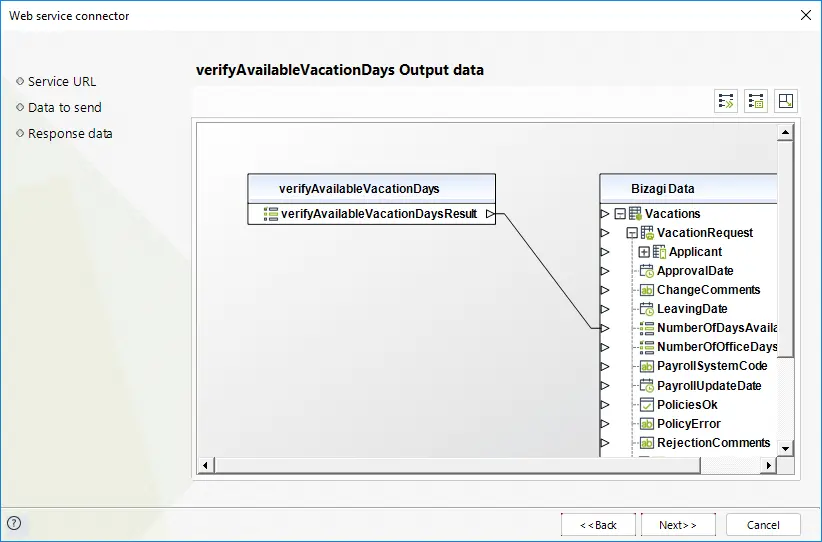
Task: Select the PolicyError attribute
Action: 688,424
